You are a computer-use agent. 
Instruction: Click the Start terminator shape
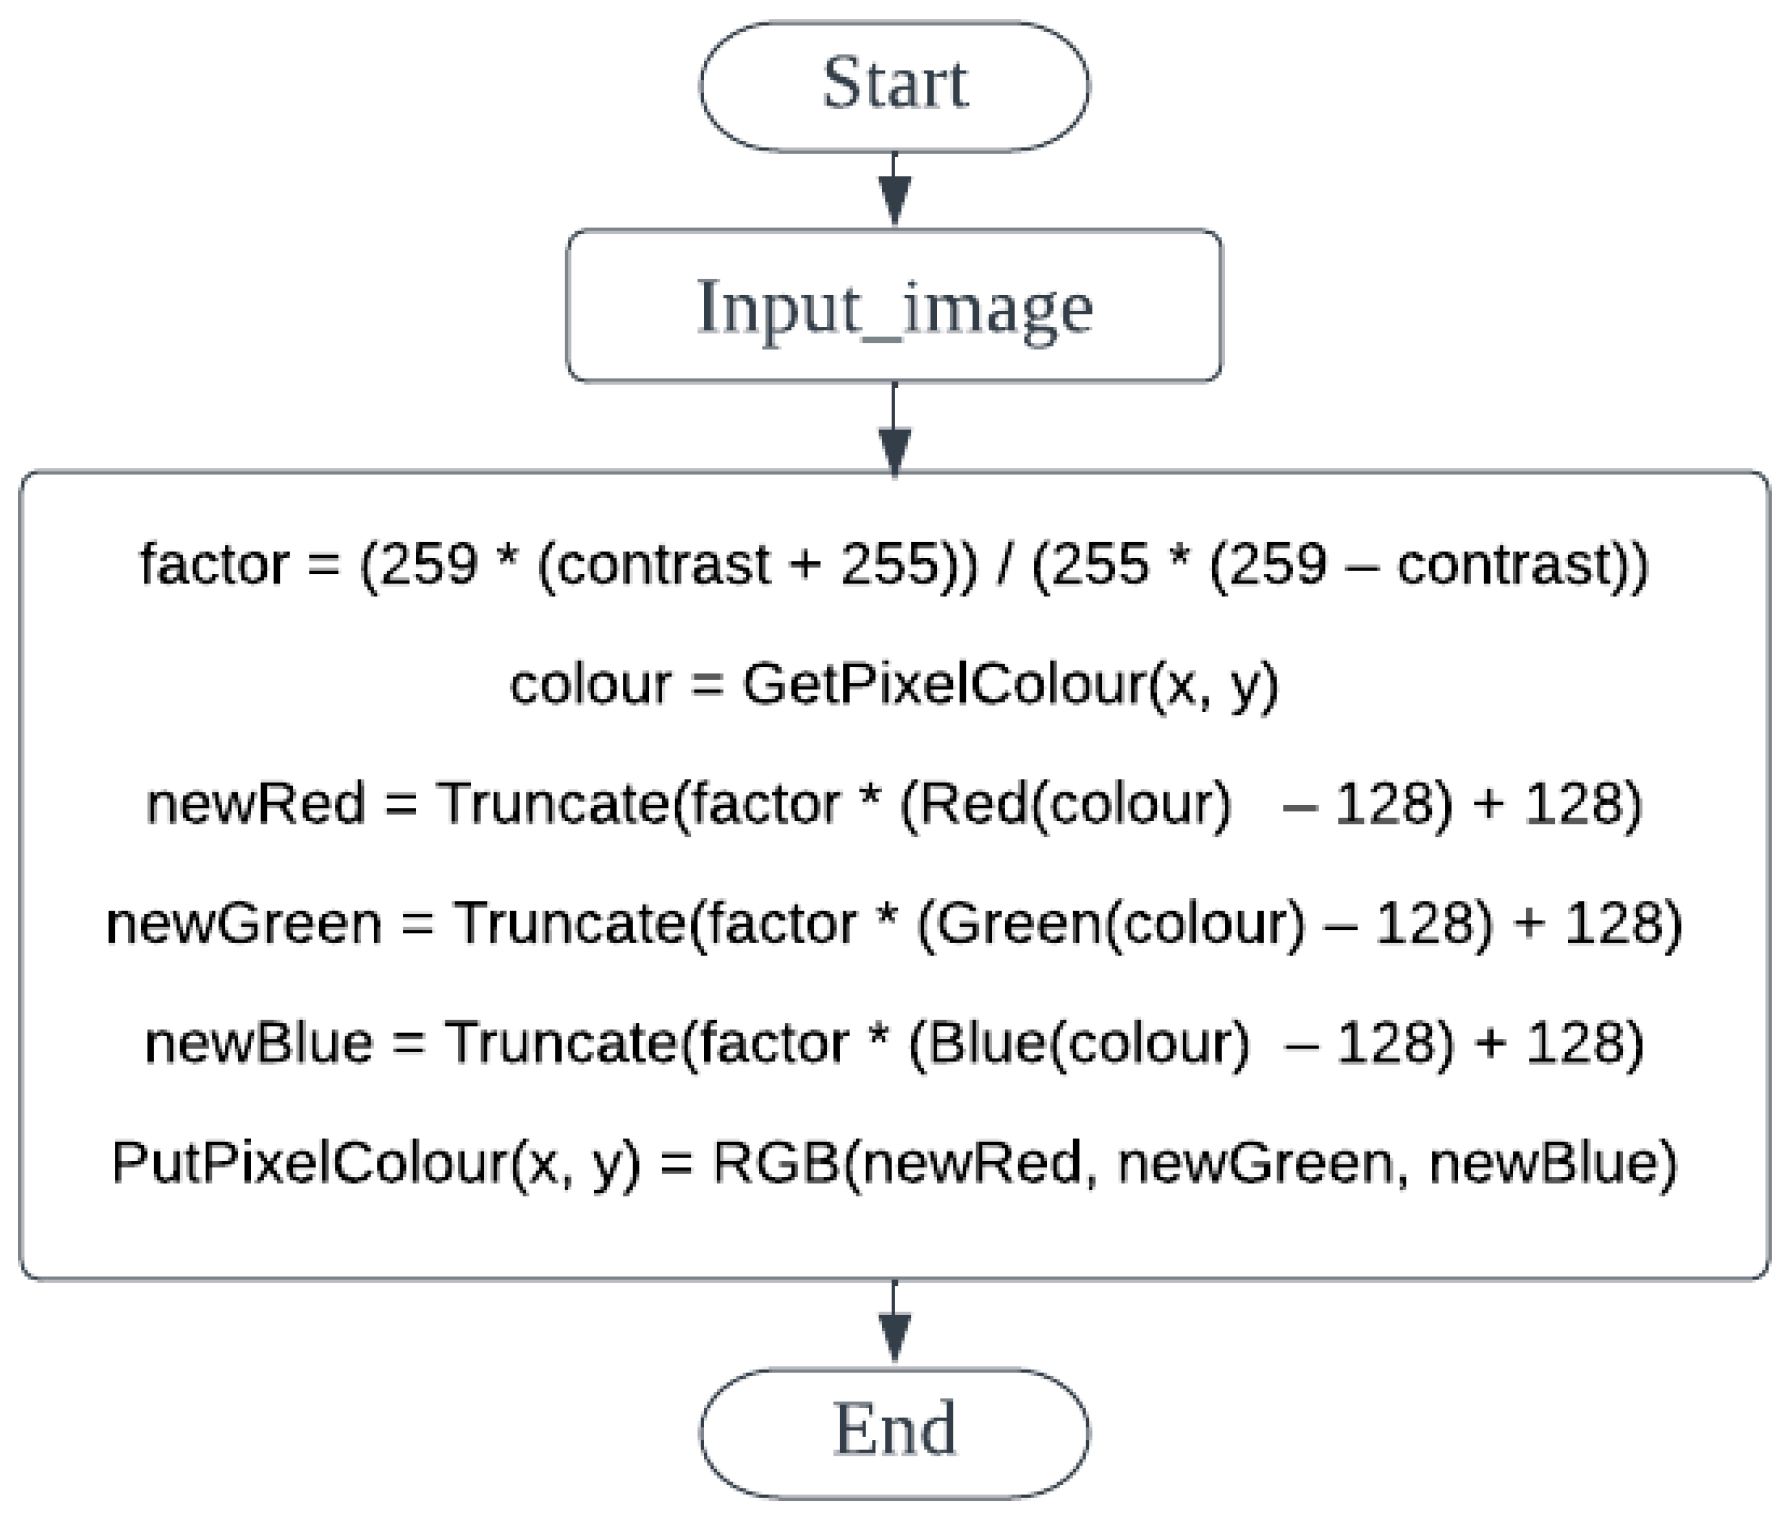point(894,86)
